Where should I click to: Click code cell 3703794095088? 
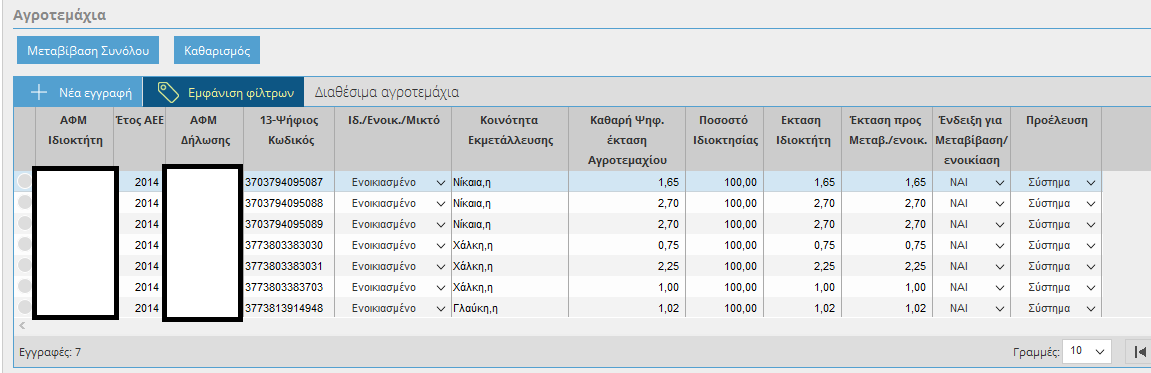tap(289, 203)
